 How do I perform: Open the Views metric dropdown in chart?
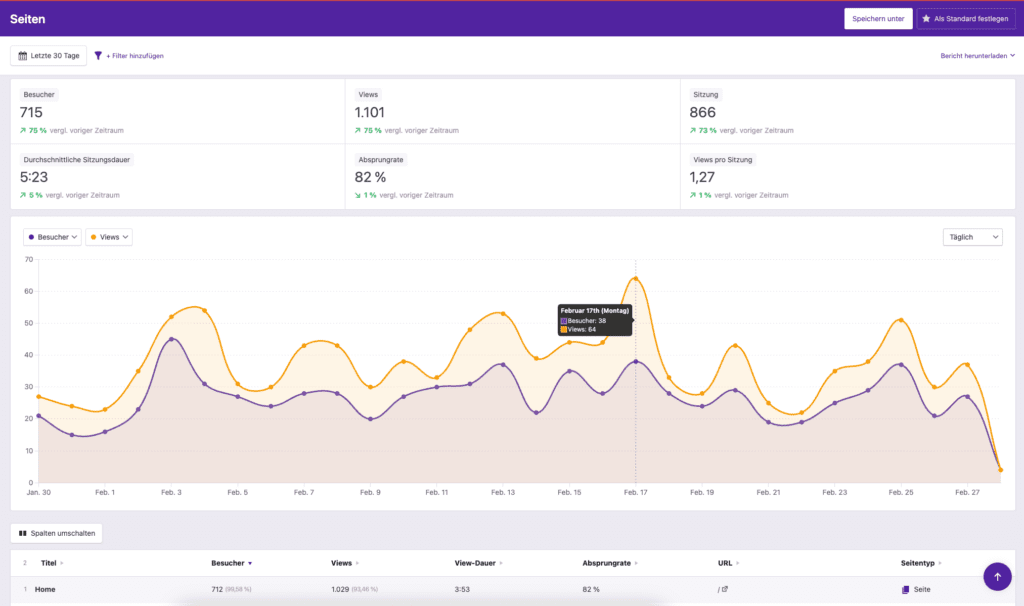(109, 237)
